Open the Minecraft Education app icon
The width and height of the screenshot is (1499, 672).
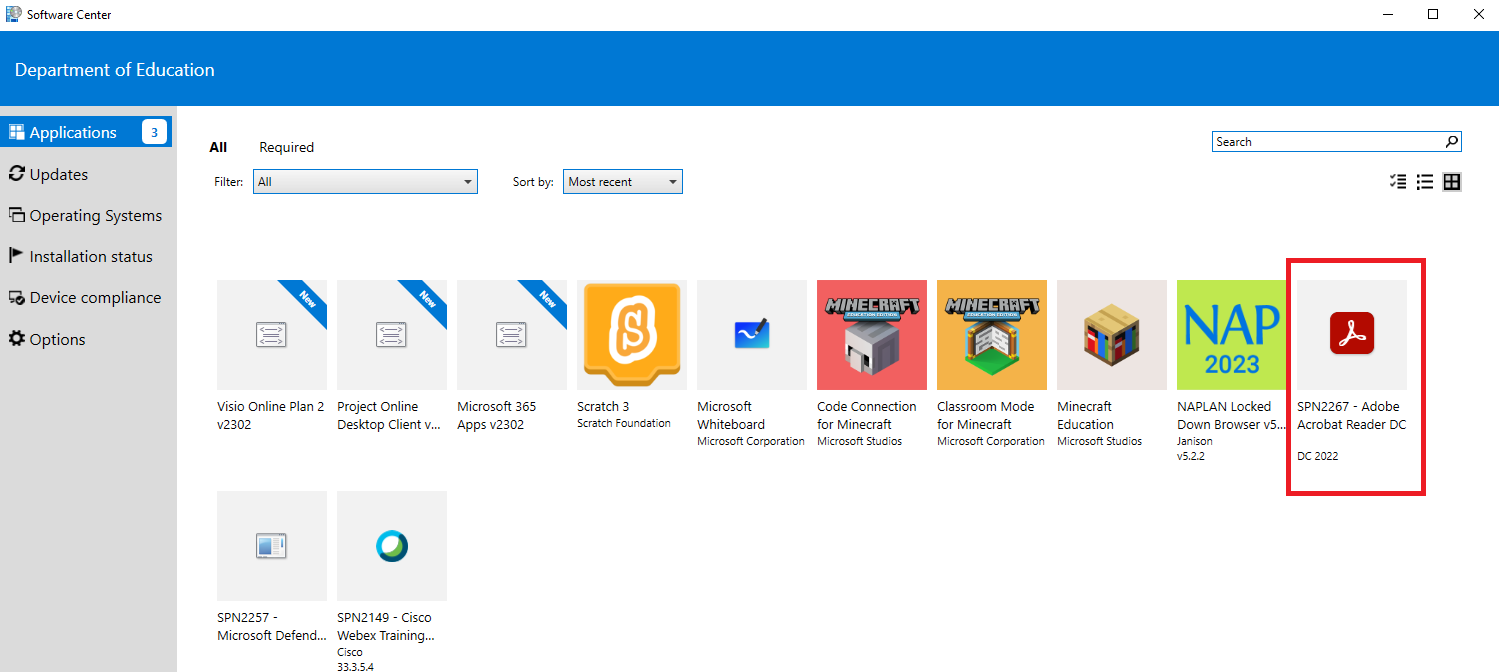coord(1112,335)
